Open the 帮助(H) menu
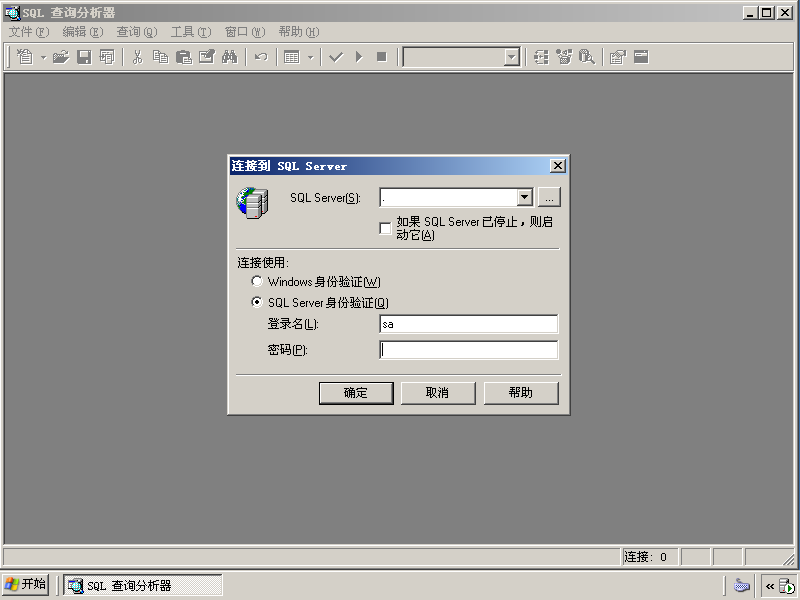The width and height of the screenshot is (800, 600). (x=299, y=32)
